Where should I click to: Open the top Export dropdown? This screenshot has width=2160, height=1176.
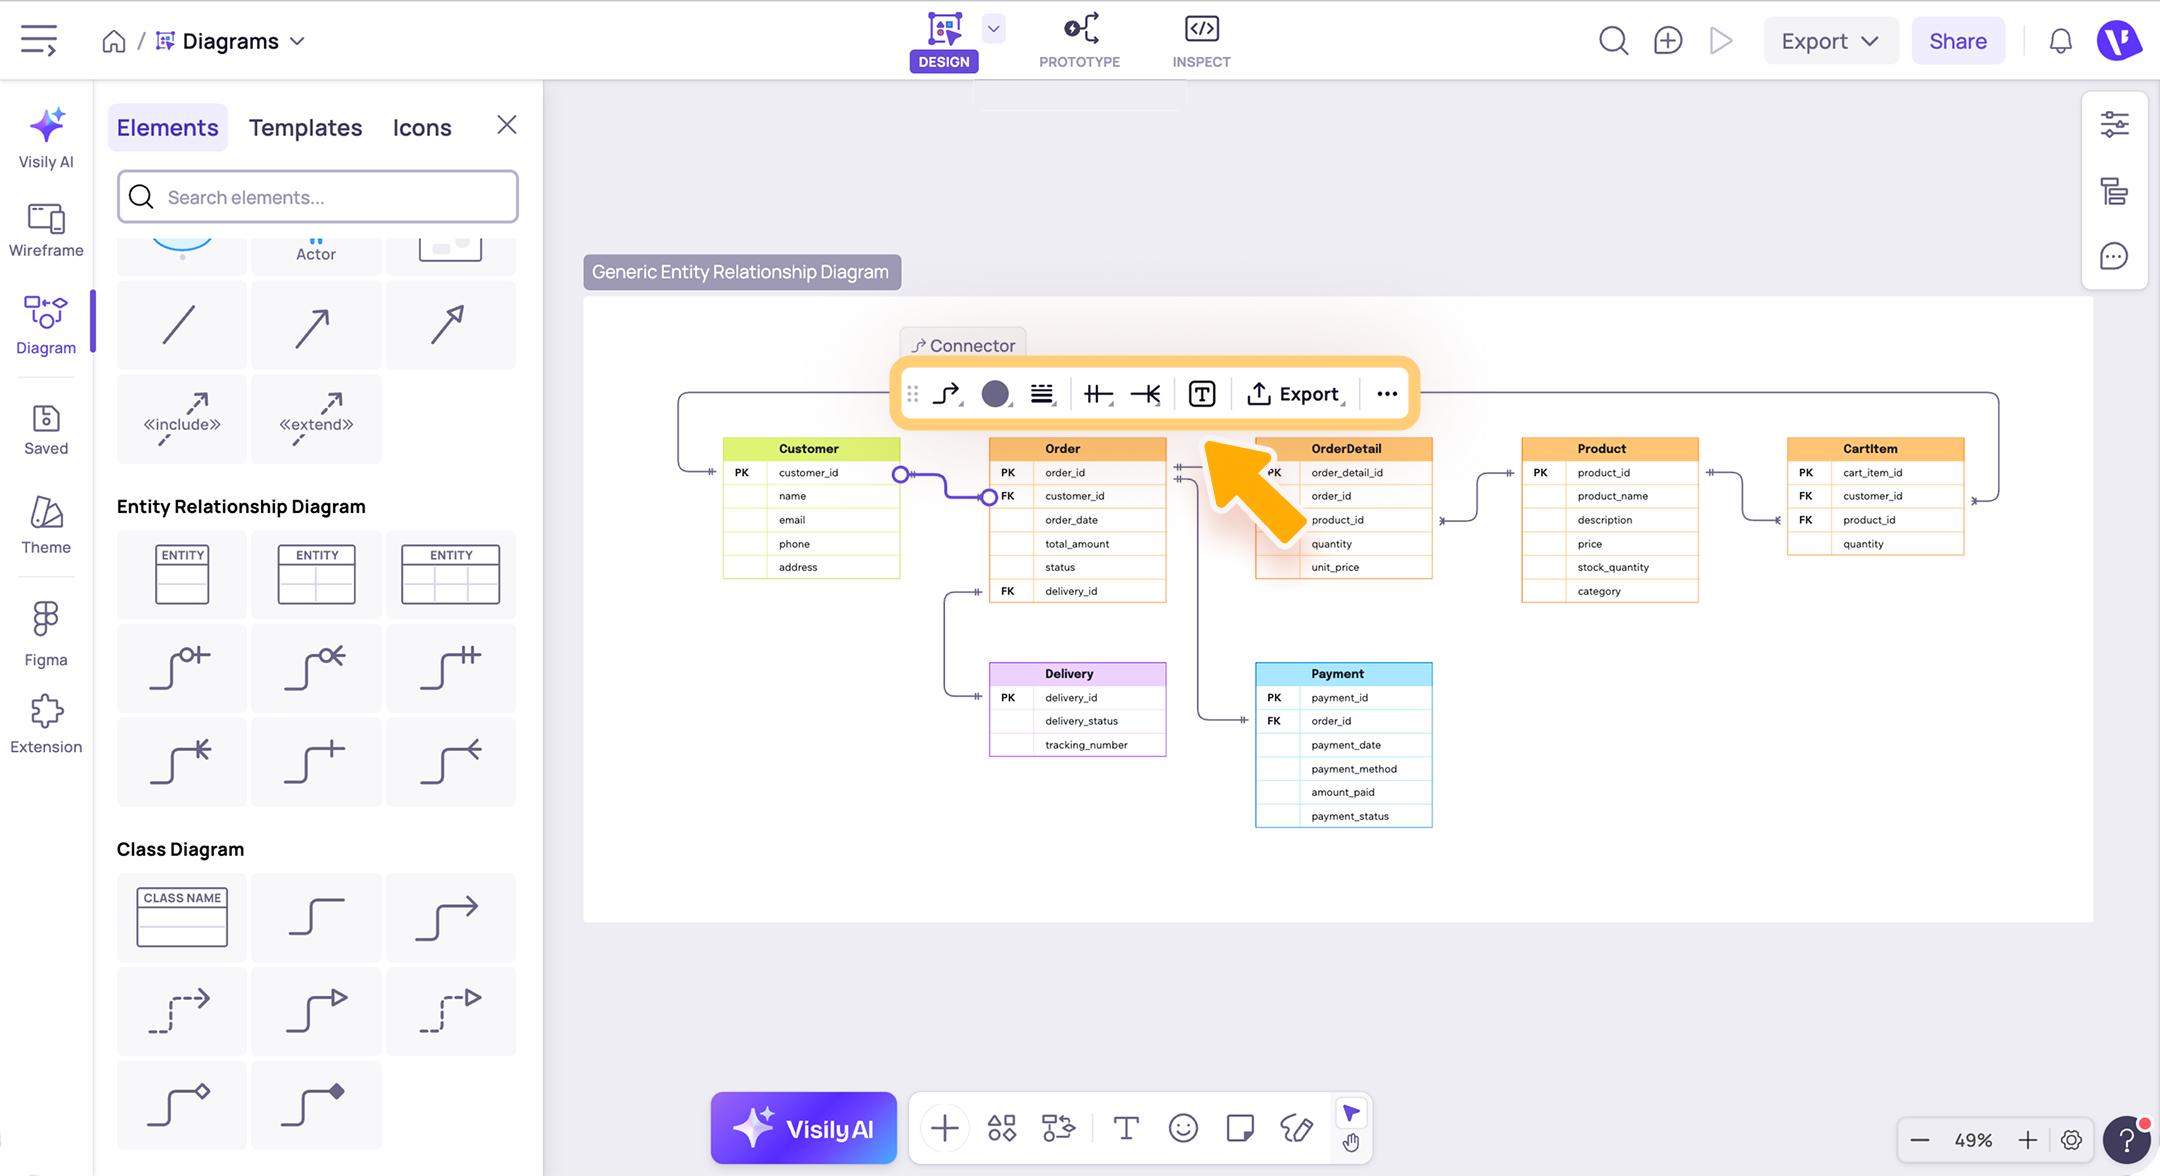1830,41
